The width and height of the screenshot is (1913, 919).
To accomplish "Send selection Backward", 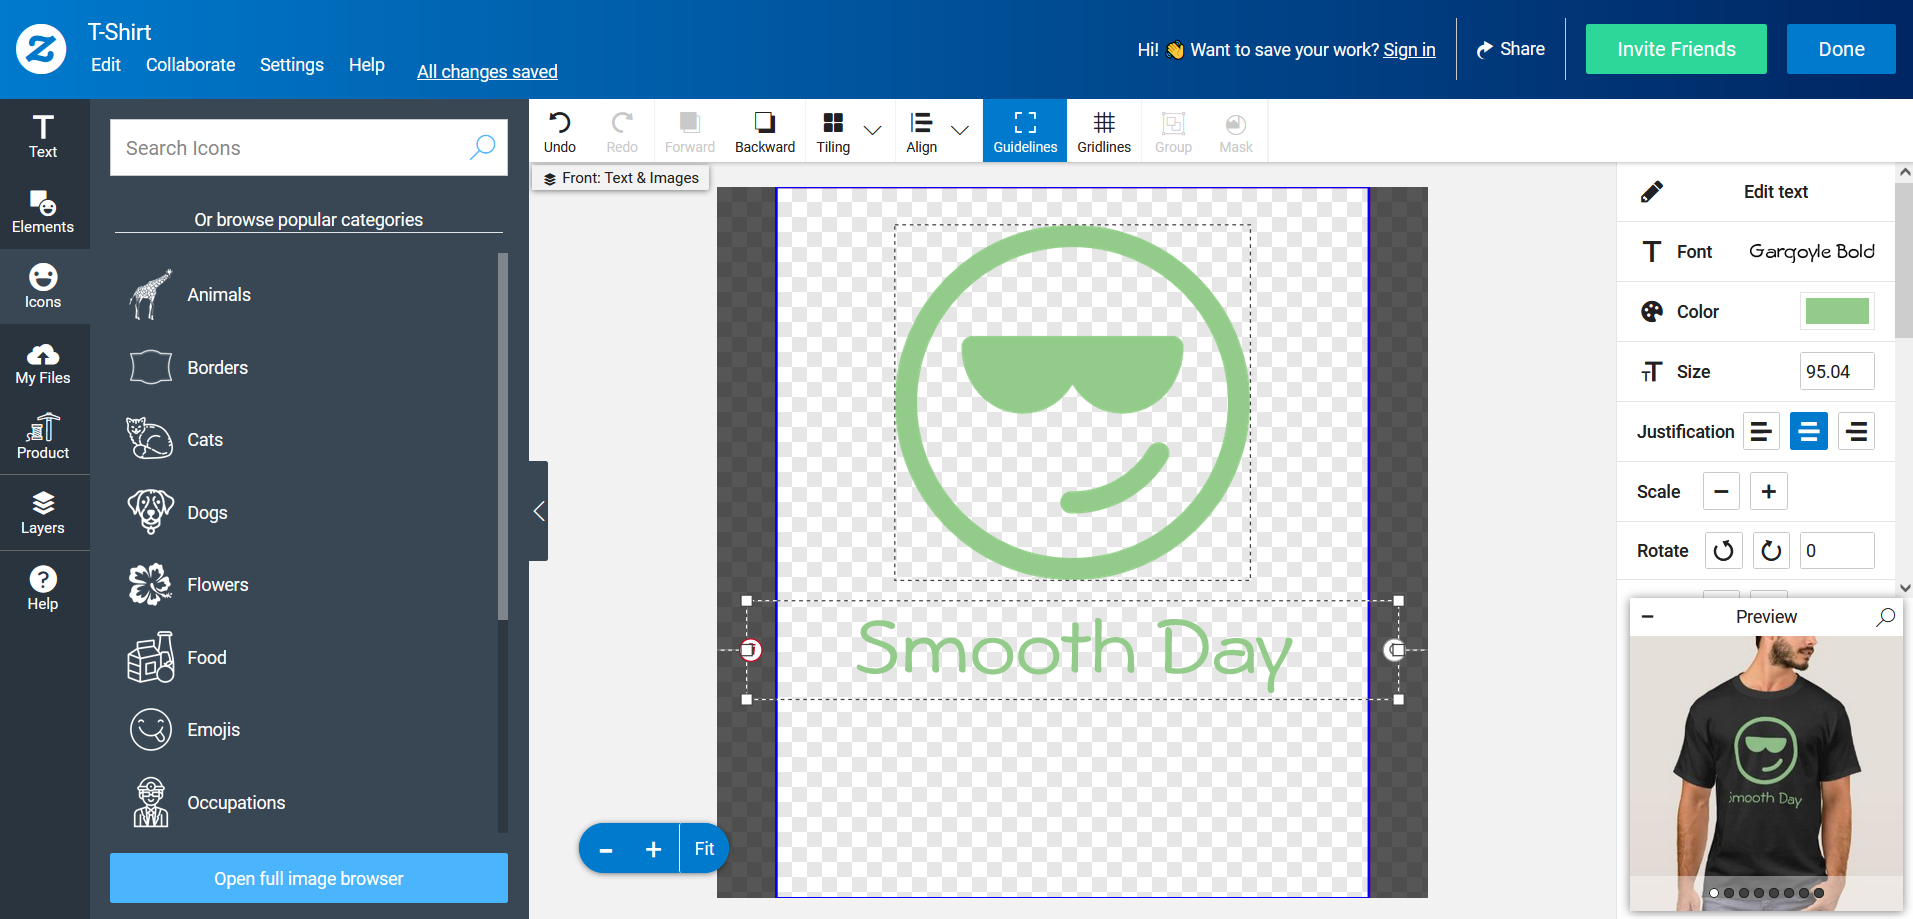I will (x=764, y=132).
